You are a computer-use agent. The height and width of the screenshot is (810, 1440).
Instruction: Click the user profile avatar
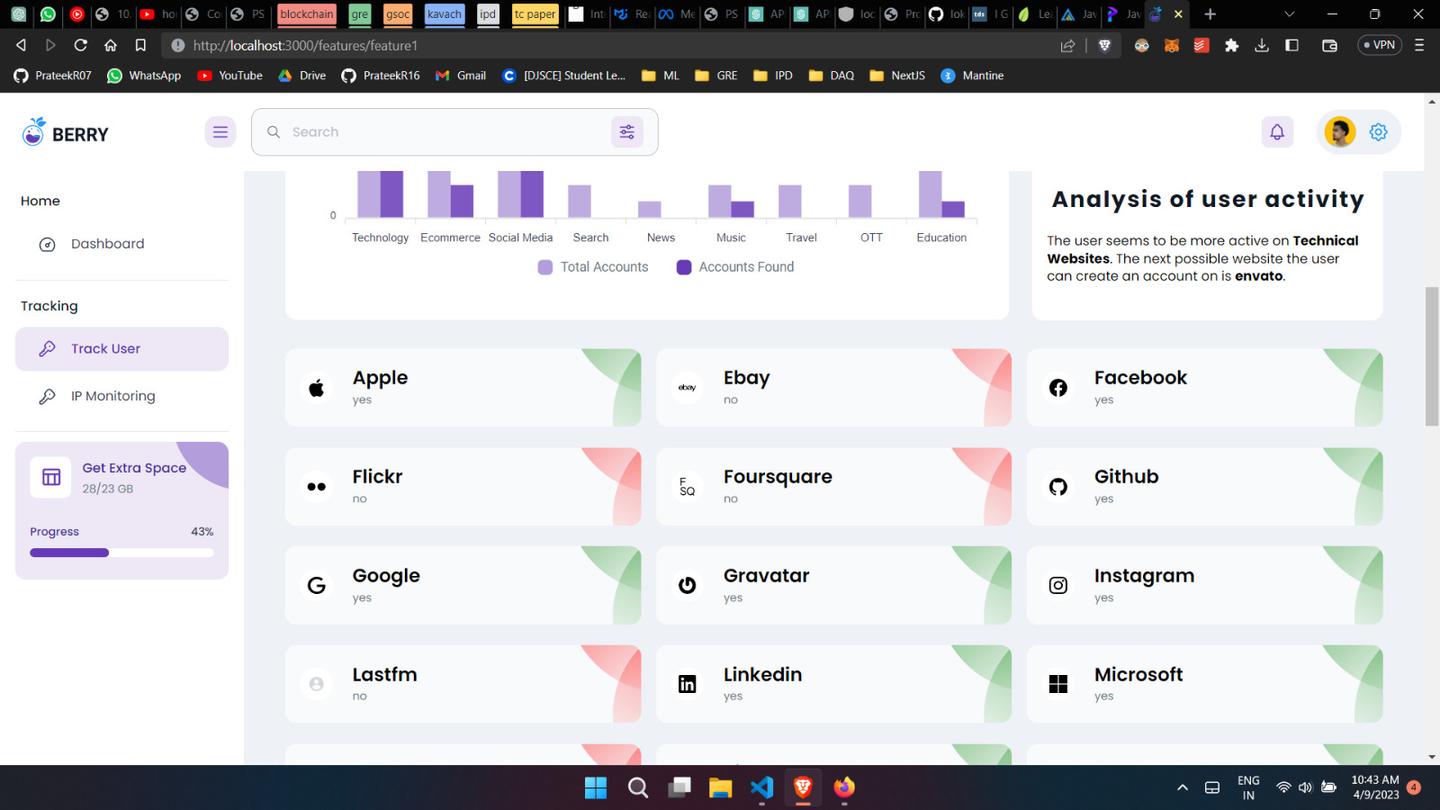pos(1340,132)
